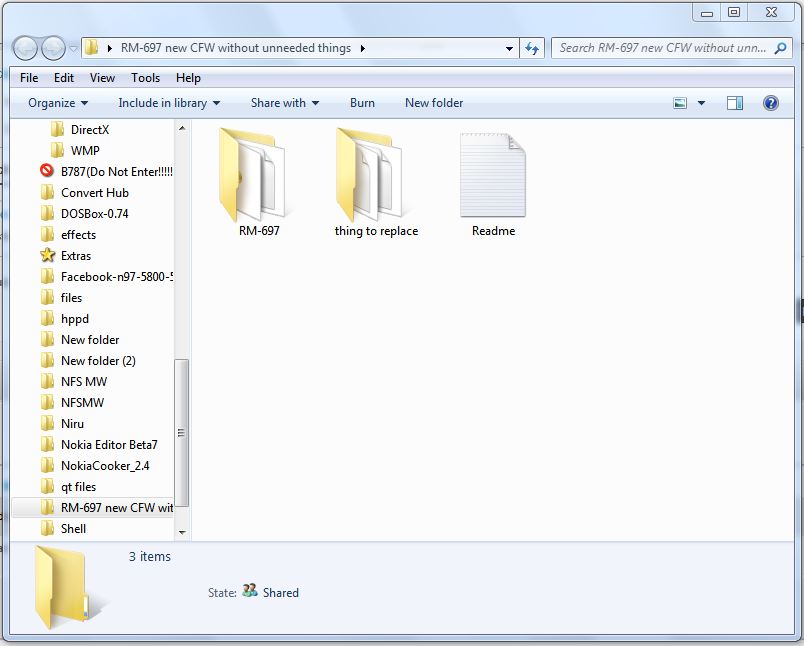Open the Edit menu
Screen dimensions: 804x646
coord(64,78)
